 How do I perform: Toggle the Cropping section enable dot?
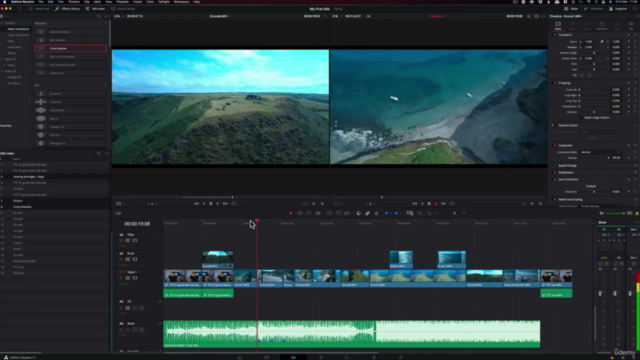tap(555, 83)
